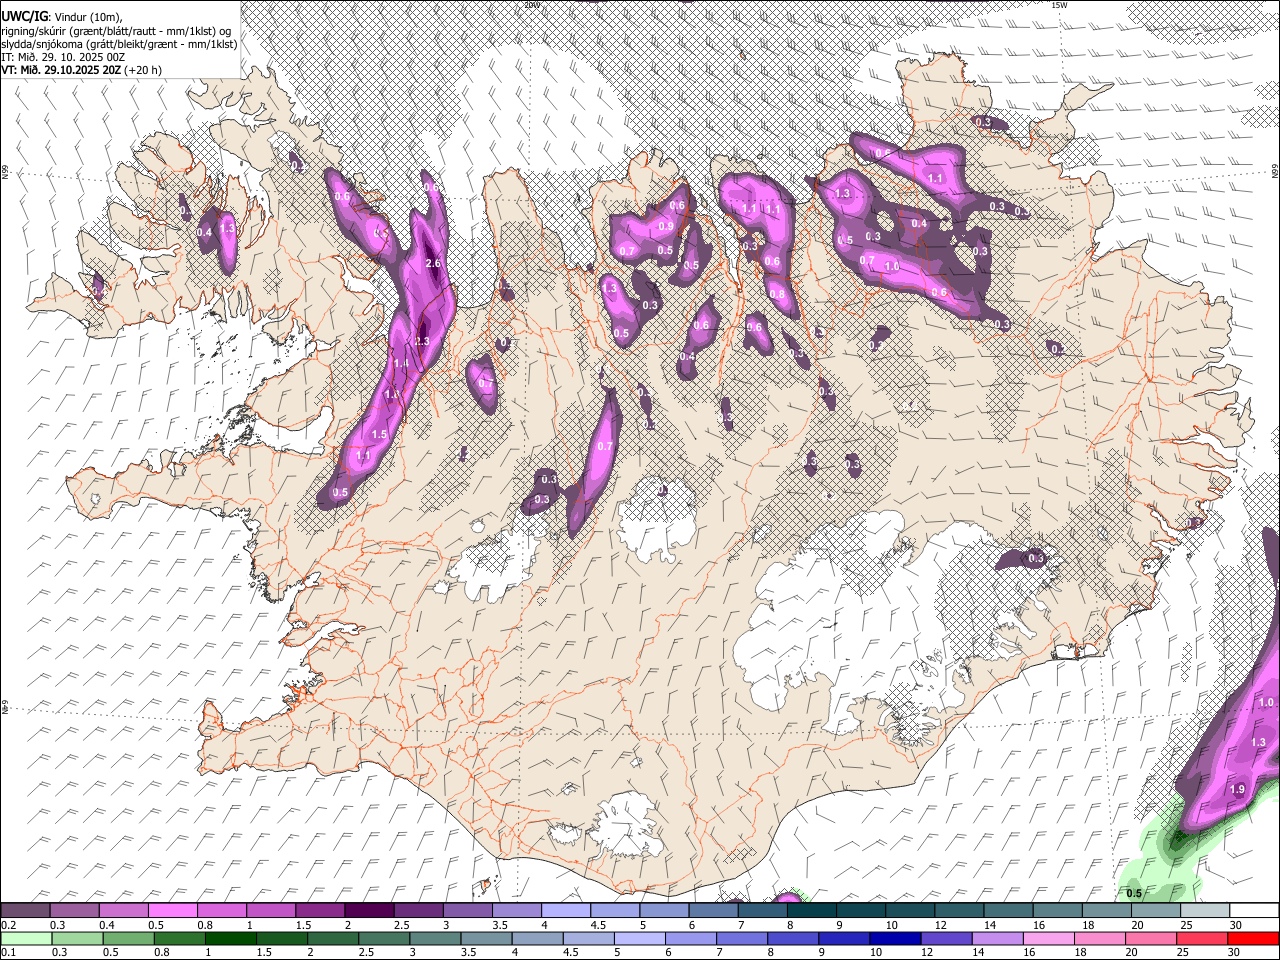Viewport: 1280px width, 960px height.
Task: Select the royal blue 8 swatch in the rain legend
Action: click(793, 938)
